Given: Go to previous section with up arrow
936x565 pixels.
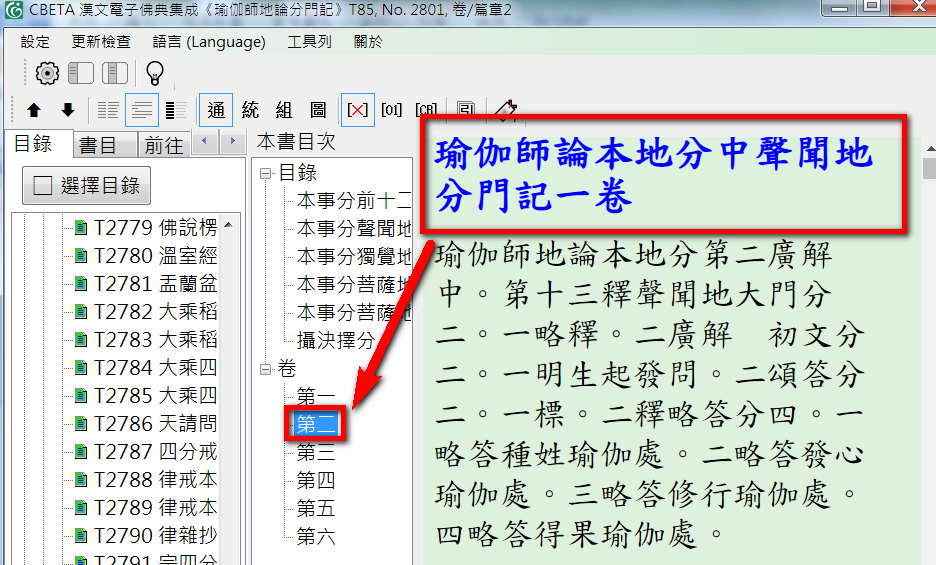Looking at the screenshot, I should pos(34,110).
